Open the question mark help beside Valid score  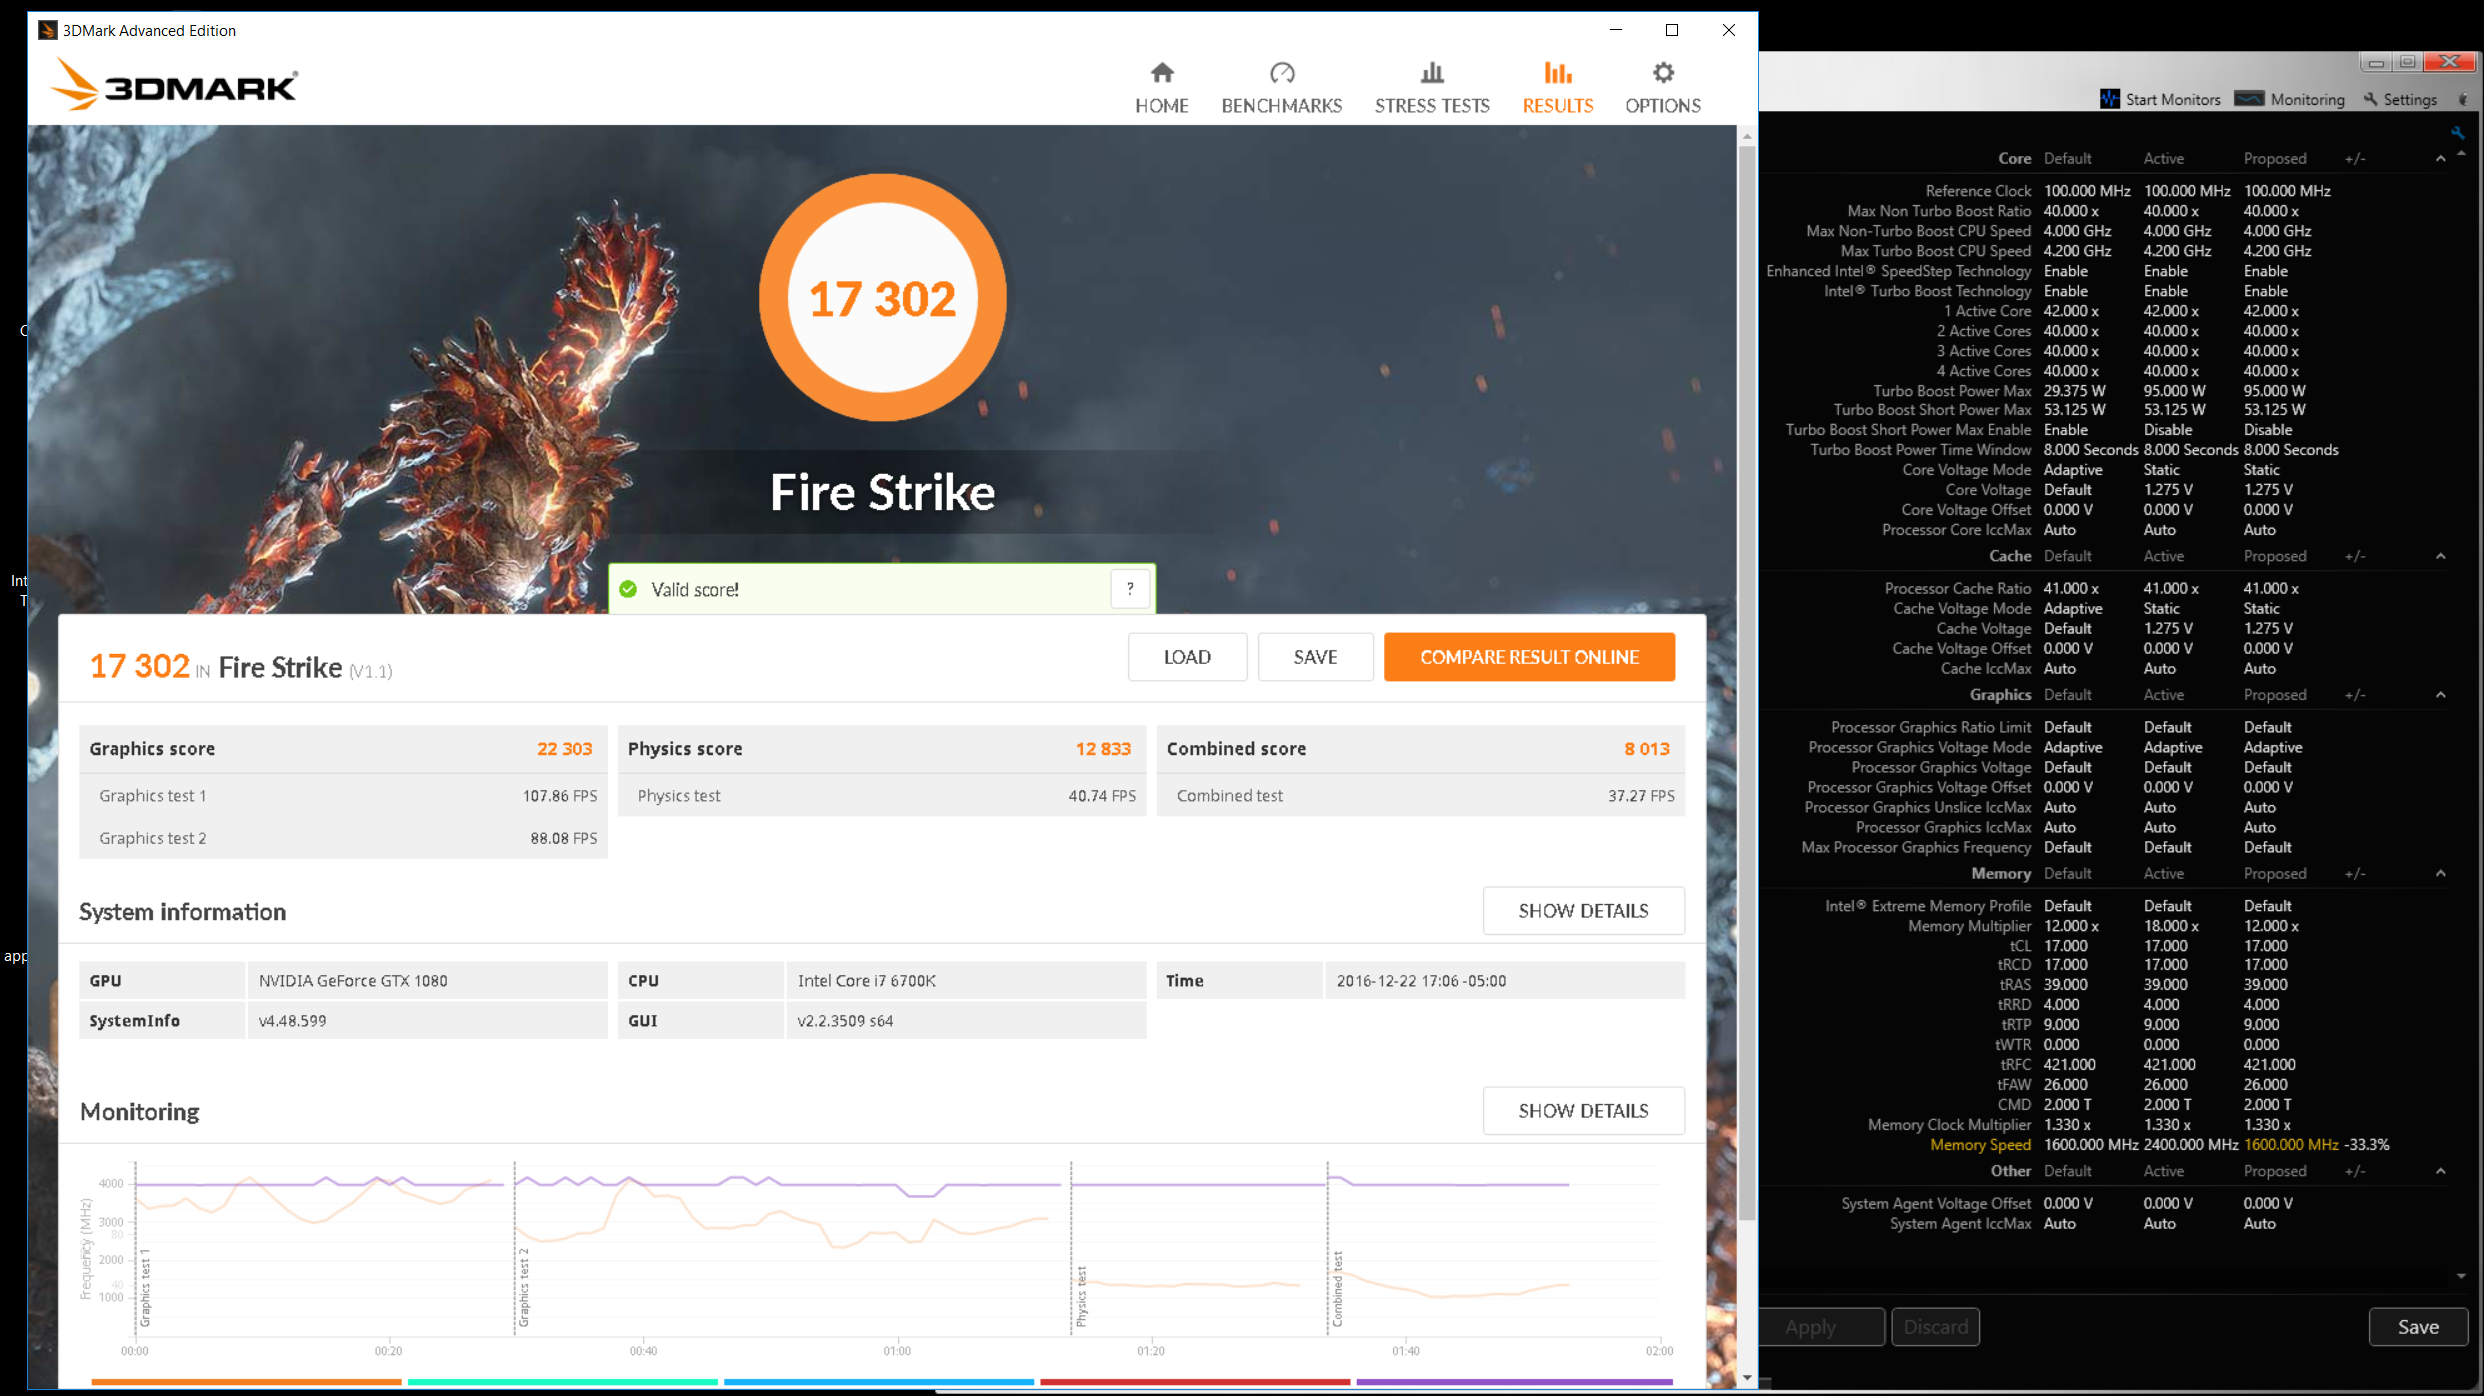click(x=1130, y=589)
